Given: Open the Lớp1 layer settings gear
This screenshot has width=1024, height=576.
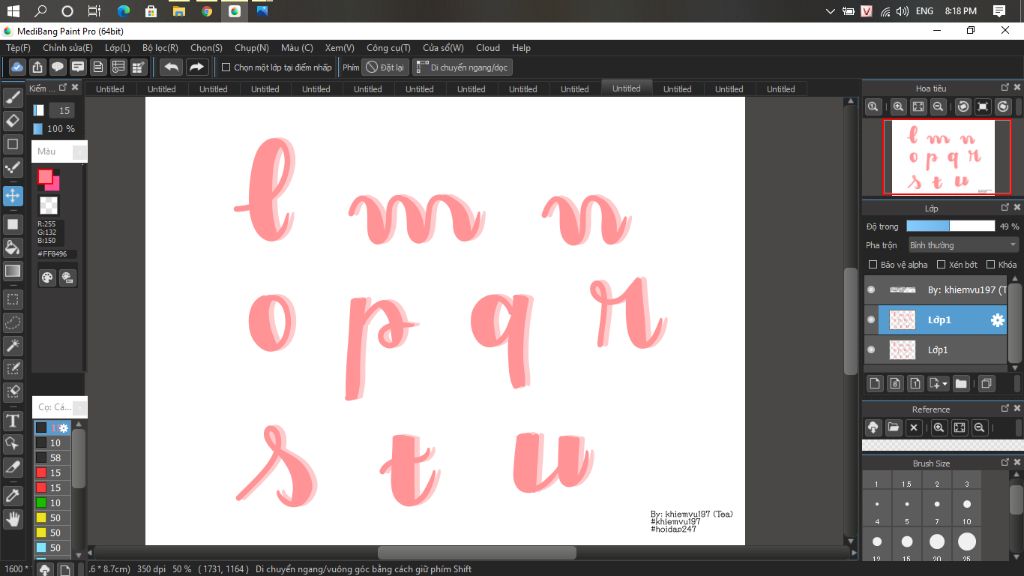Looking at the screenshot, I should [997, 320].
